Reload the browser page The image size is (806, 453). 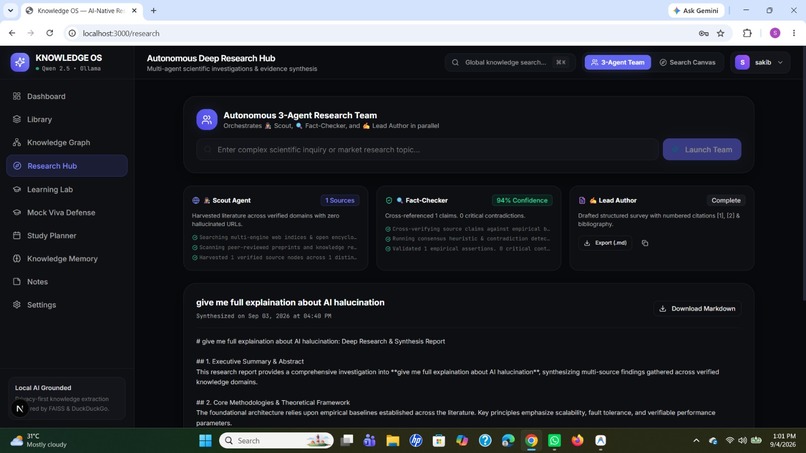[49, 33]
